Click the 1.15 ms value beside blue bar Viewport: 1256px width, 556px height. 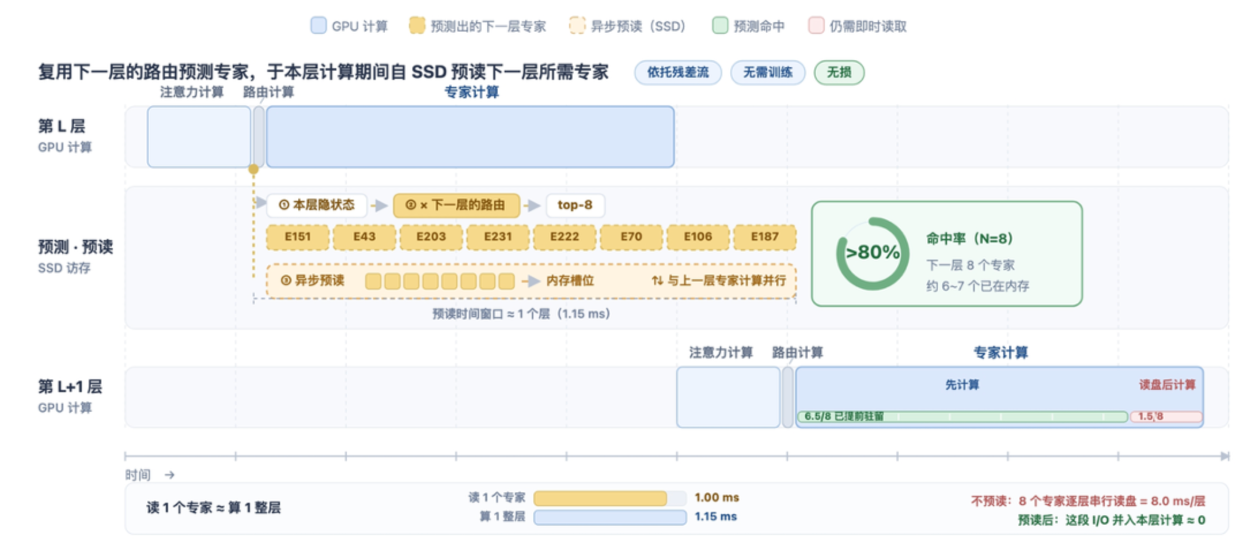point(715,517)
